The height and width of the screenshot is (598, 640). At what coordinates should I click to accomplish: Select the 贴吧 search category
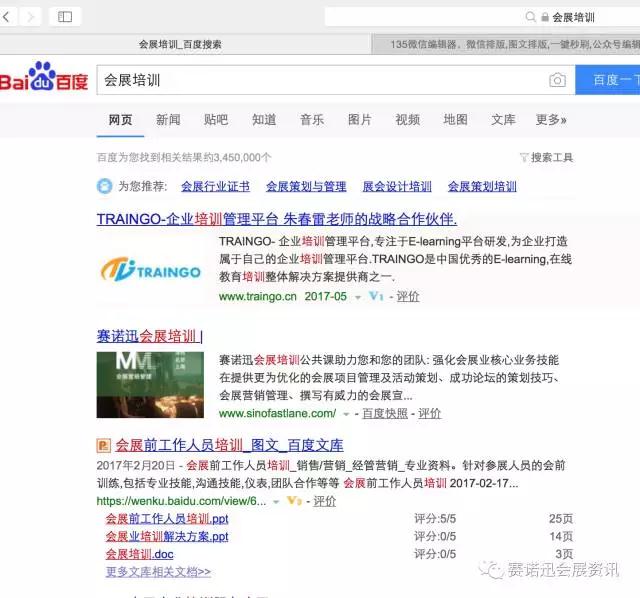click(x=216, y=120)
